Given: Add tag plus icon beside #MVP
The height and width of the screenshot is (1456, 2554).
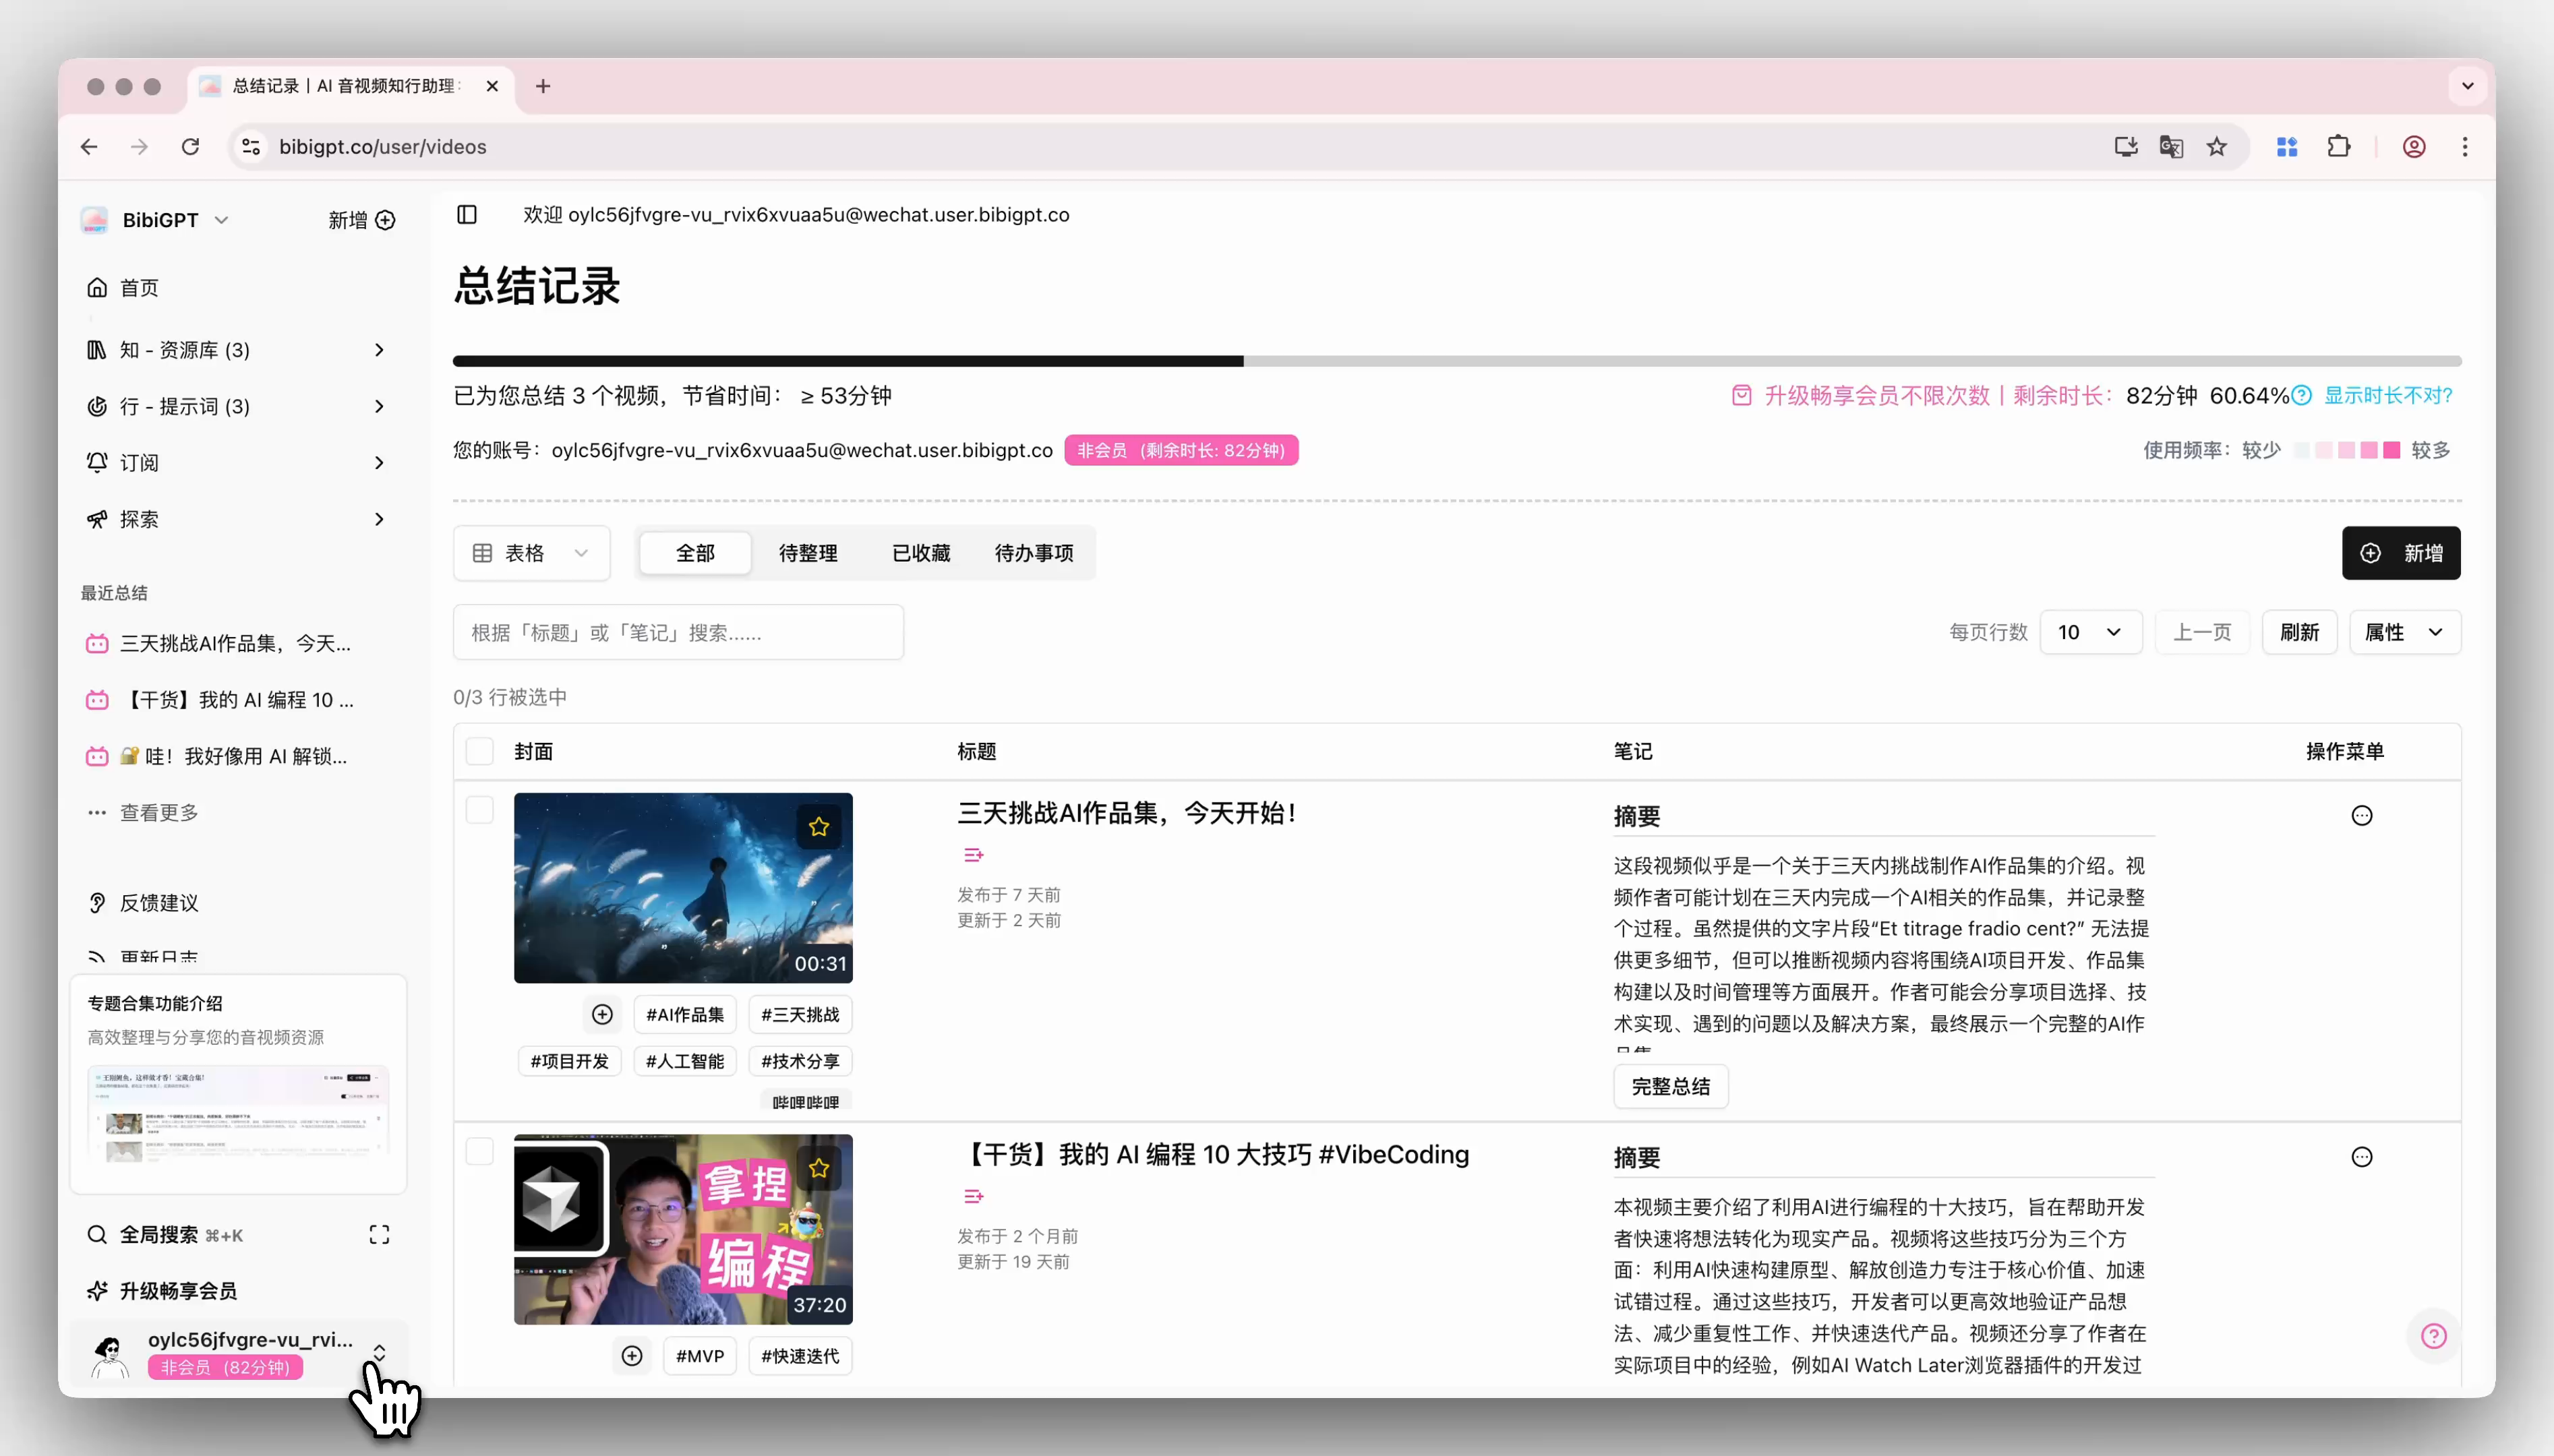Looking at the screenshot, I should click(x=632, y=1356).
